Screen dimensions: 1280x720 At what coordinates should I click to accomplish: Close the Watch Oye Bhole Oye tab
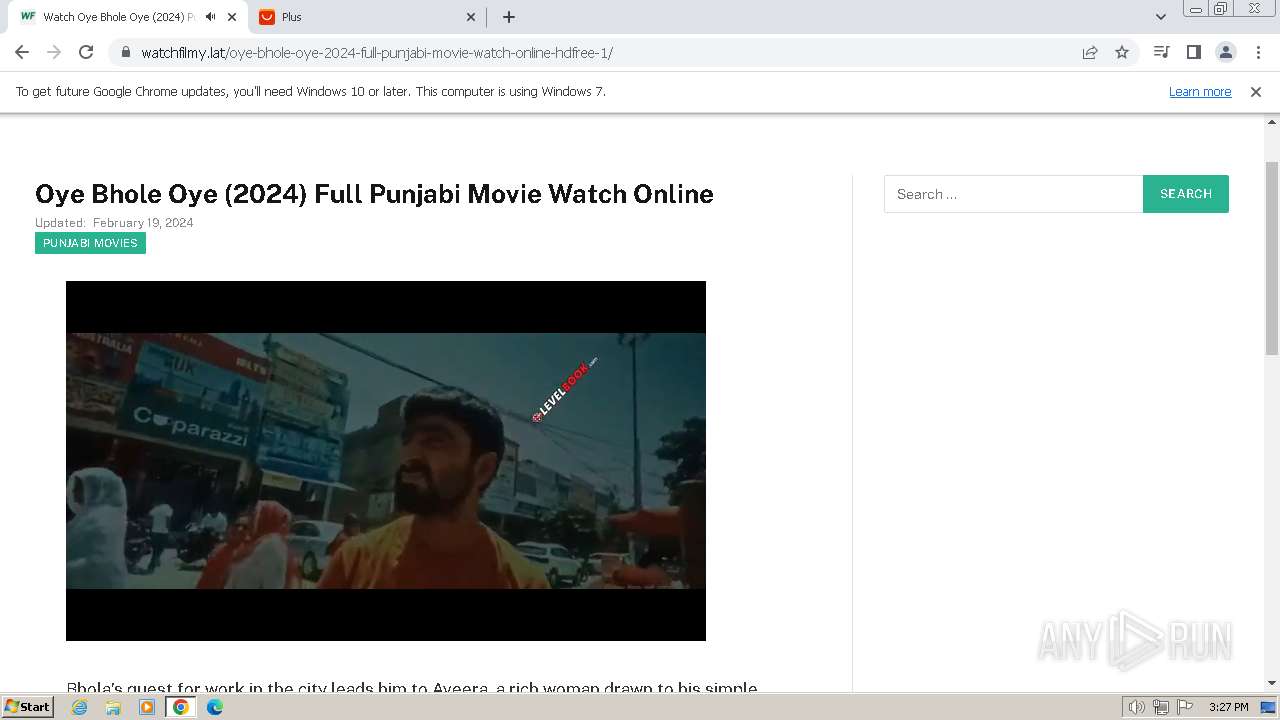232,17
